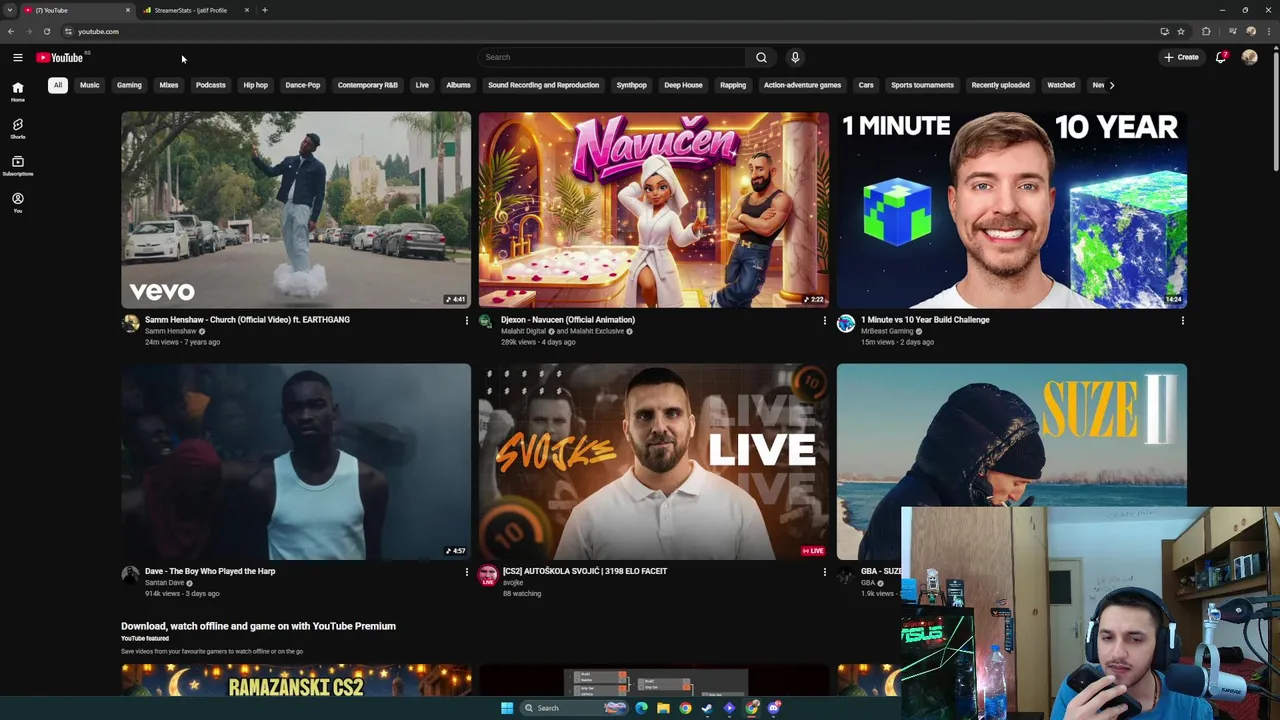The image size is (1280, 720).
Task: Open the Samm Henshaw - Church video title
Action: click(x=247, y=320)
